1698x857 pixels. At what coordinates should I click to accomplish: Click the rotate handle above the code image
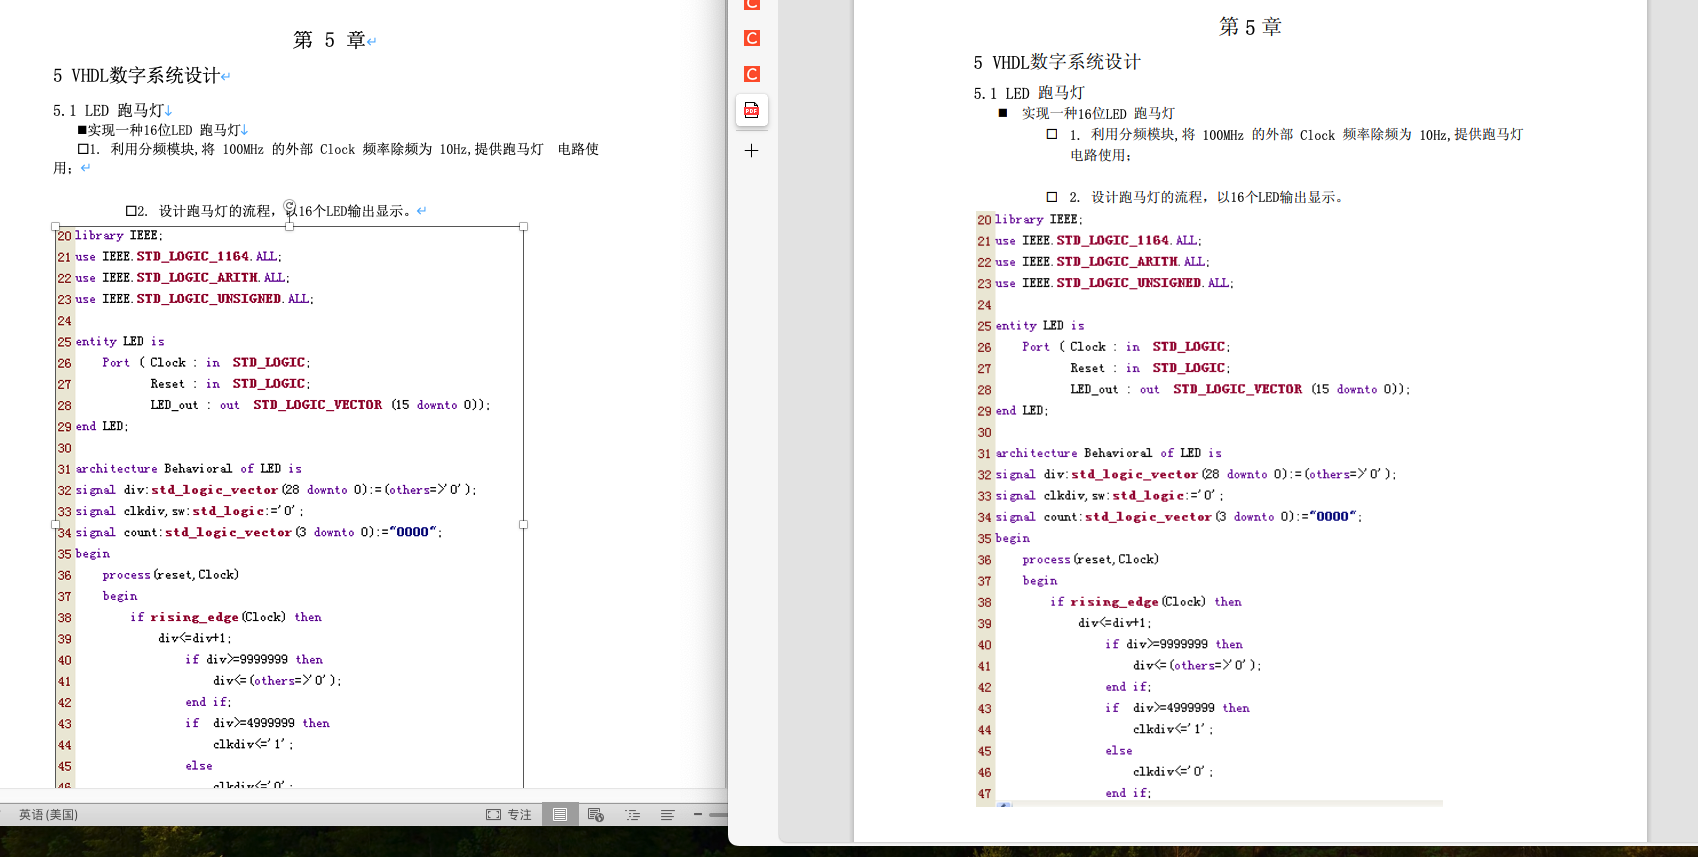(289, 206)
